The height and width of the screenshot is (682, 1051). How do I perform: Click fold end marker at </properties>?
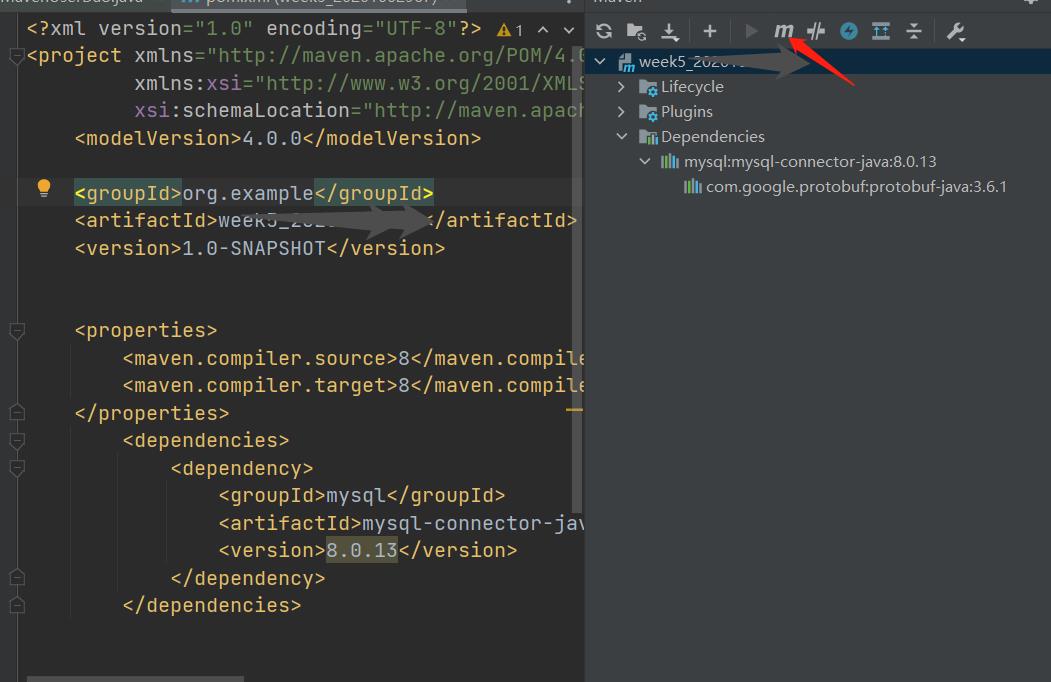(x=17, y=412)
